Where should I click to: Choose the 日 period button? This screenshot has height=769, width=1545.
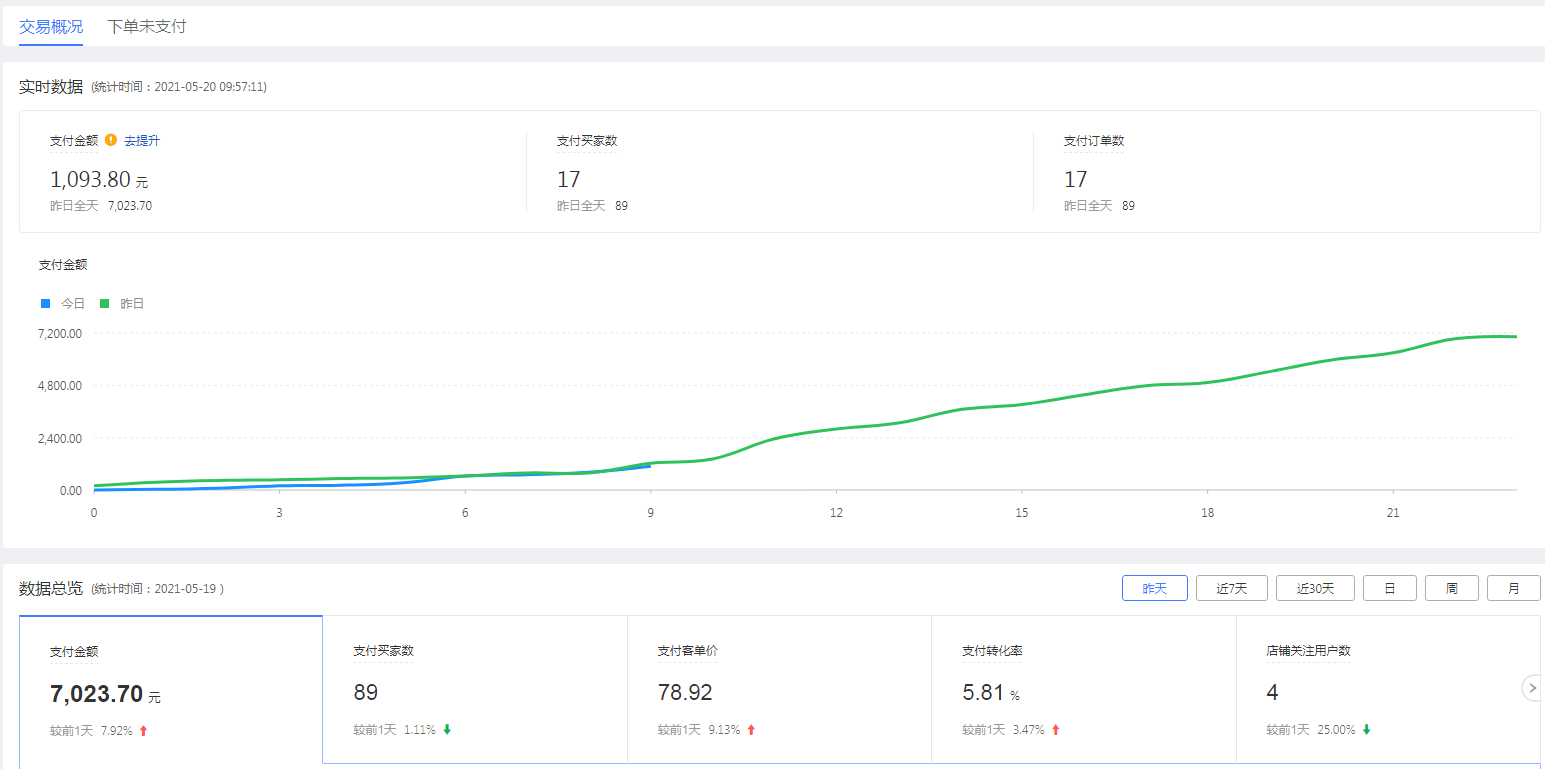point(1390,588)
